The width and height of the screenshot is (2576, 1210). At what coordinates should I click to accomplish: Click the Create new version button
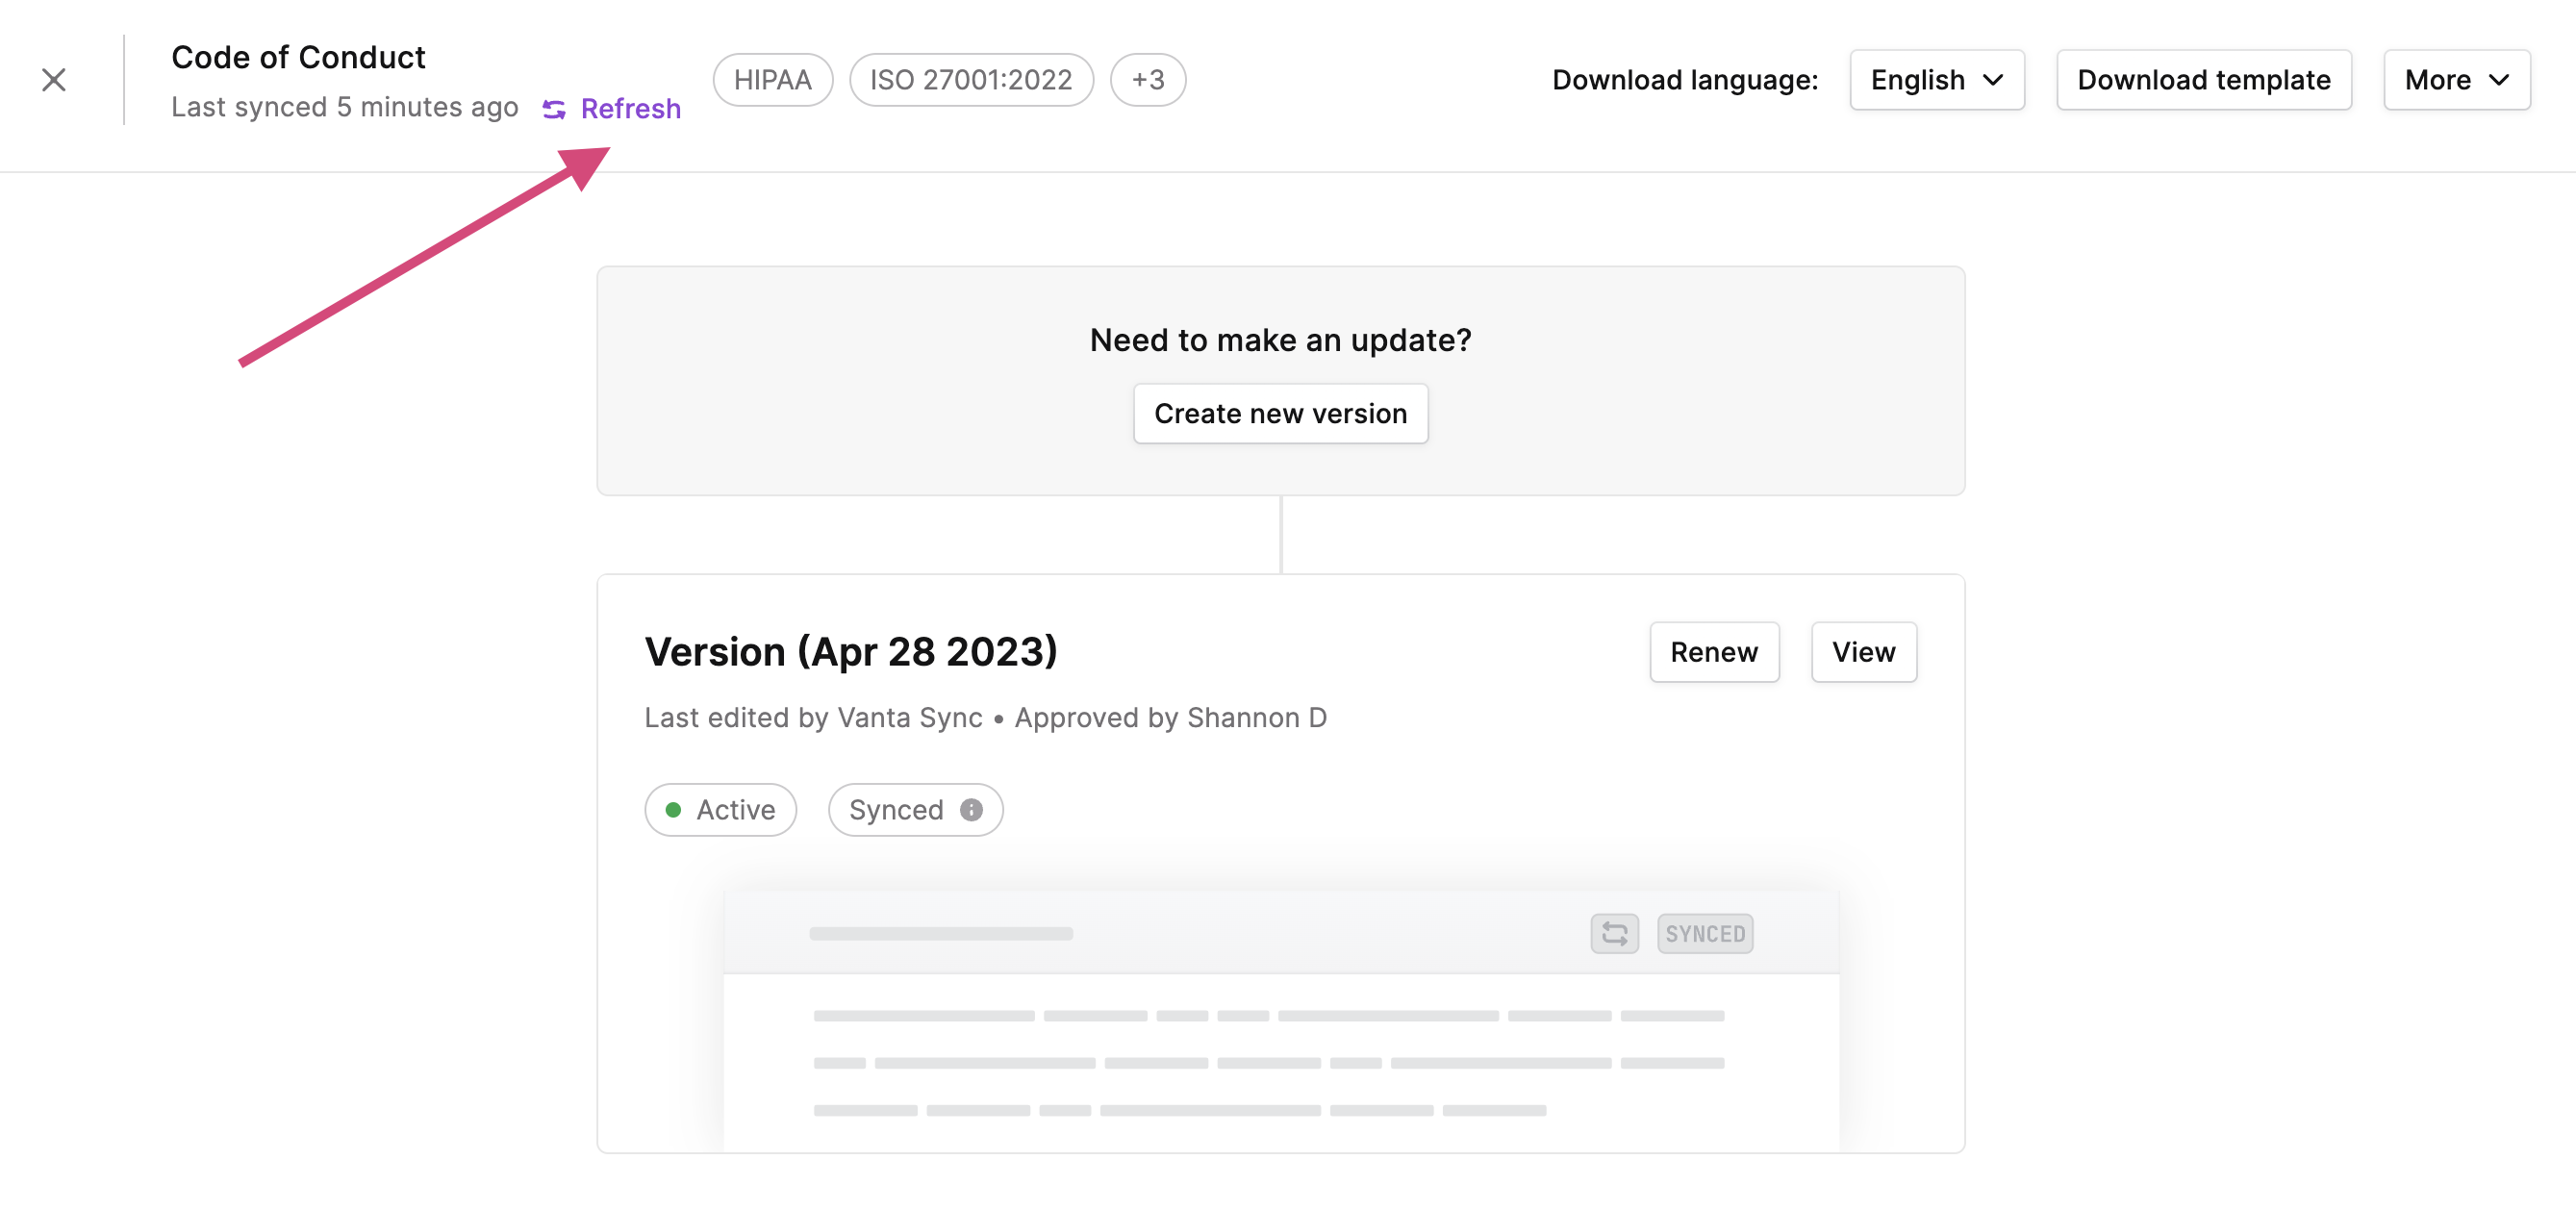(x=1280, y=413)
